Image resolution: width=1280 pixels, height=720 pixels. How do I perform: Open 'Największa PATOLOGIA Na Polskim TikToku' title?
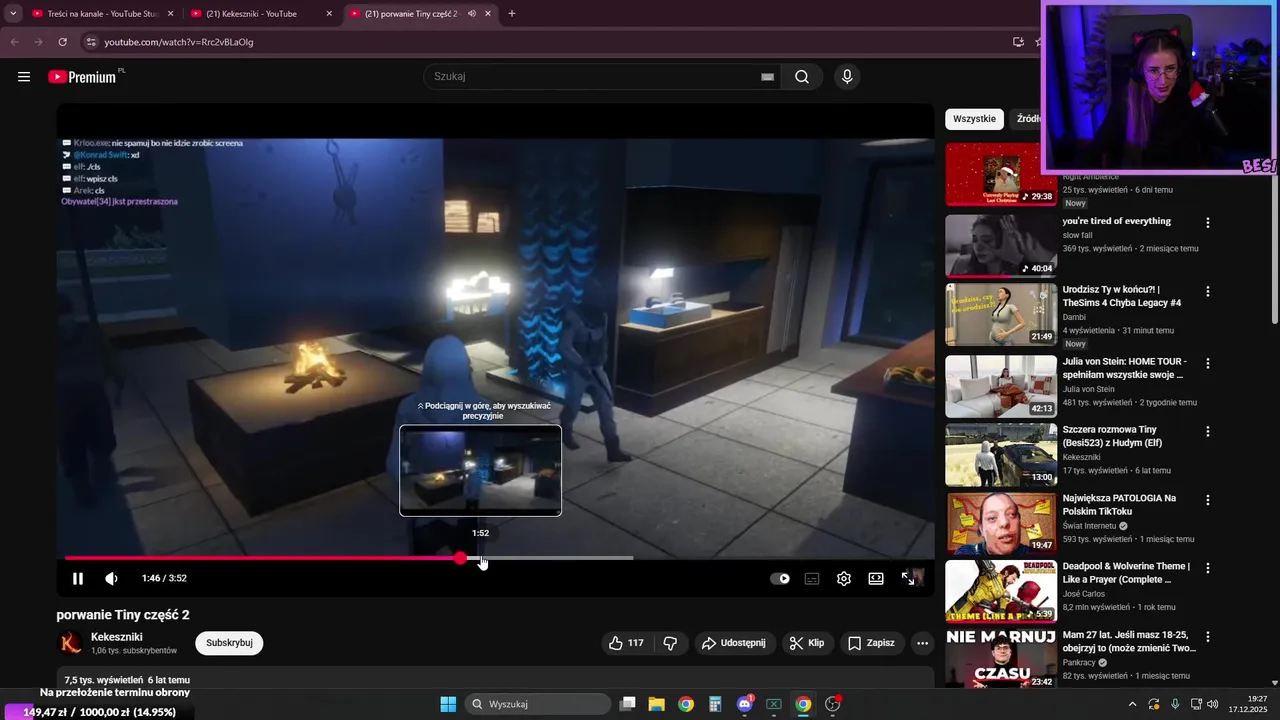pos(1119,504)
